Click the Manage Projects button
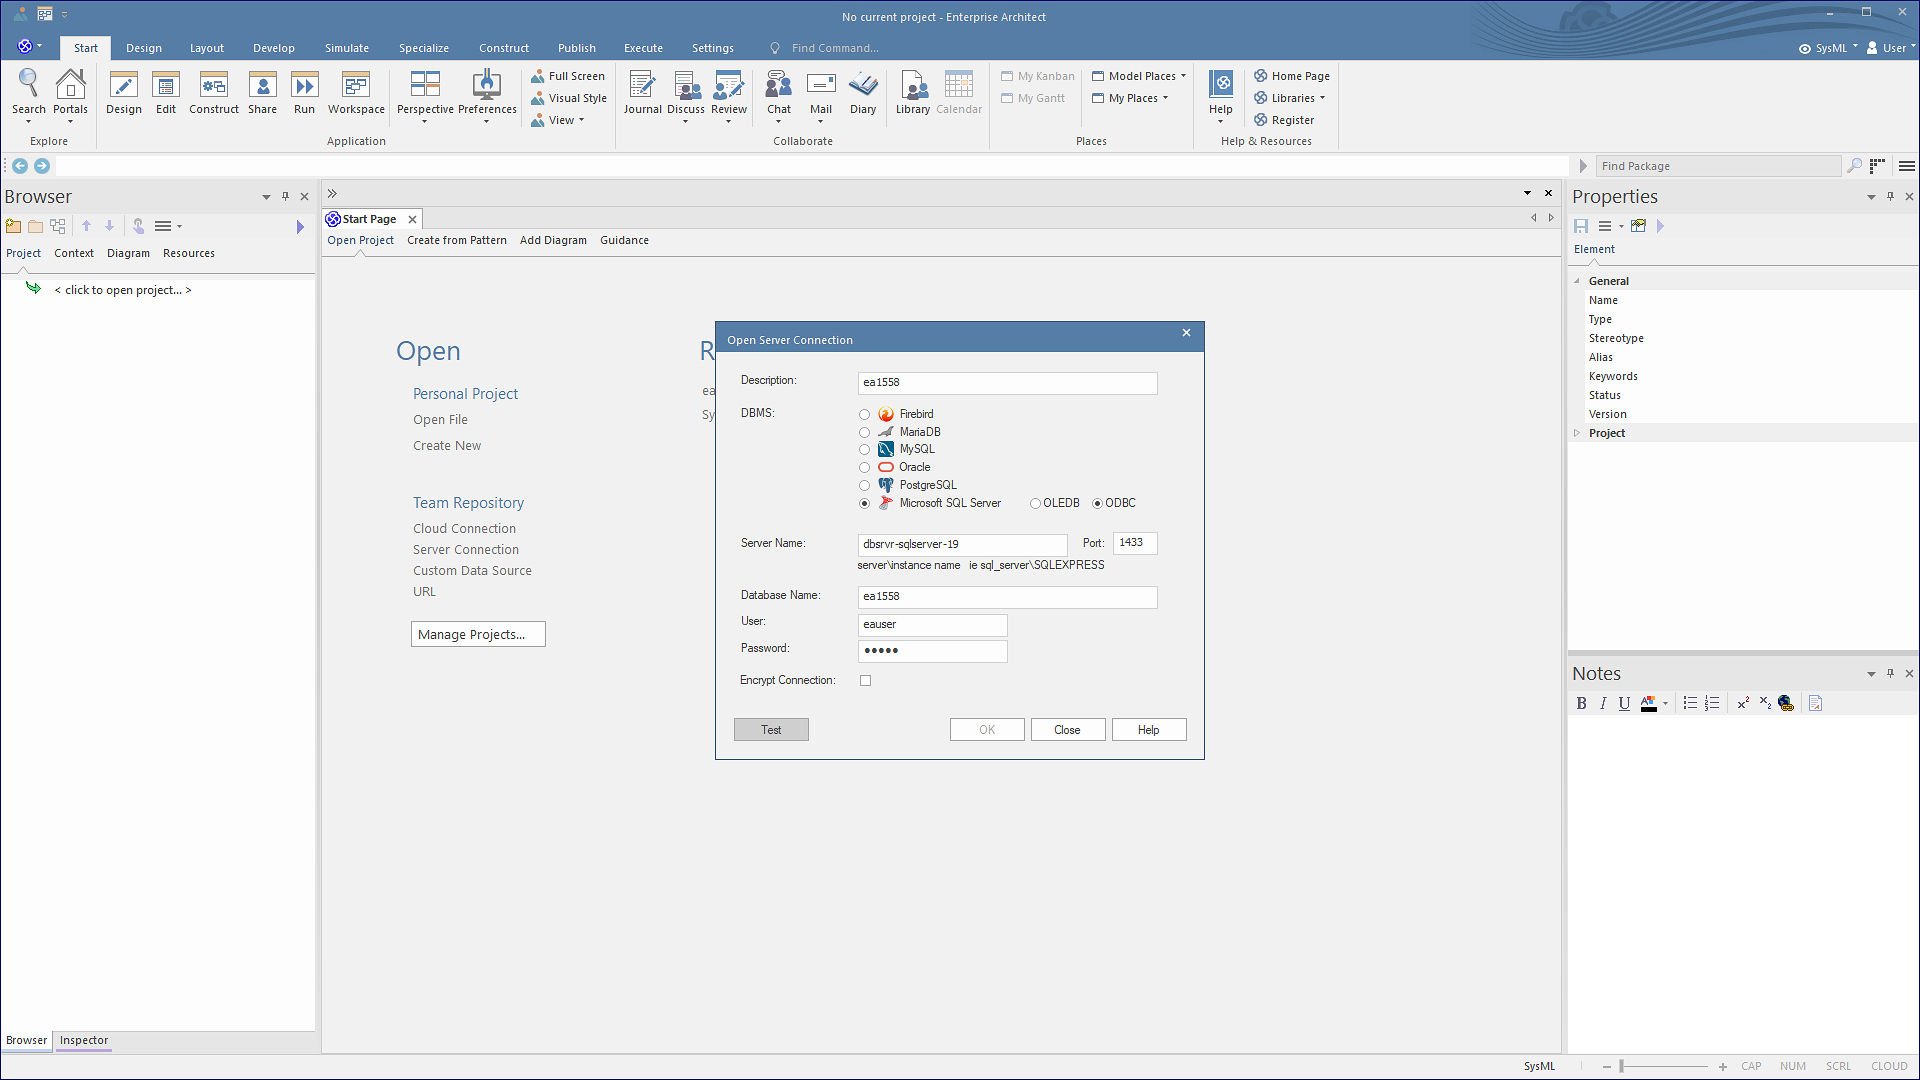This screenshot has width=1920, height=1080. (478, 635)
